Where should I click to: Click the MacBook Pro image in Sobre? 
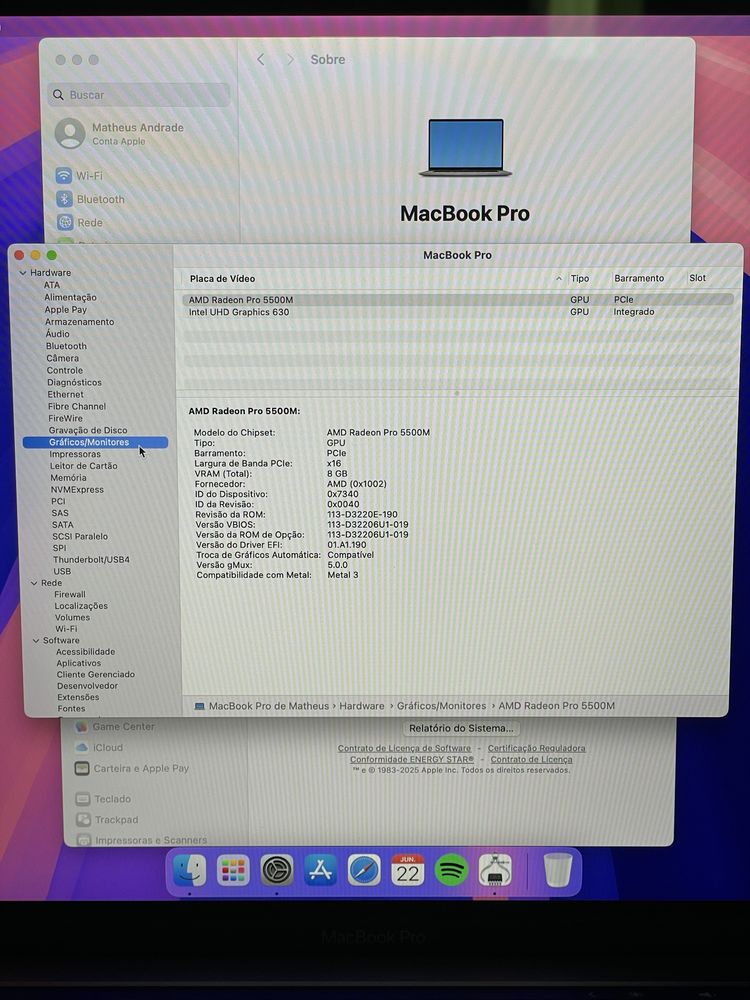coord(466,148)
